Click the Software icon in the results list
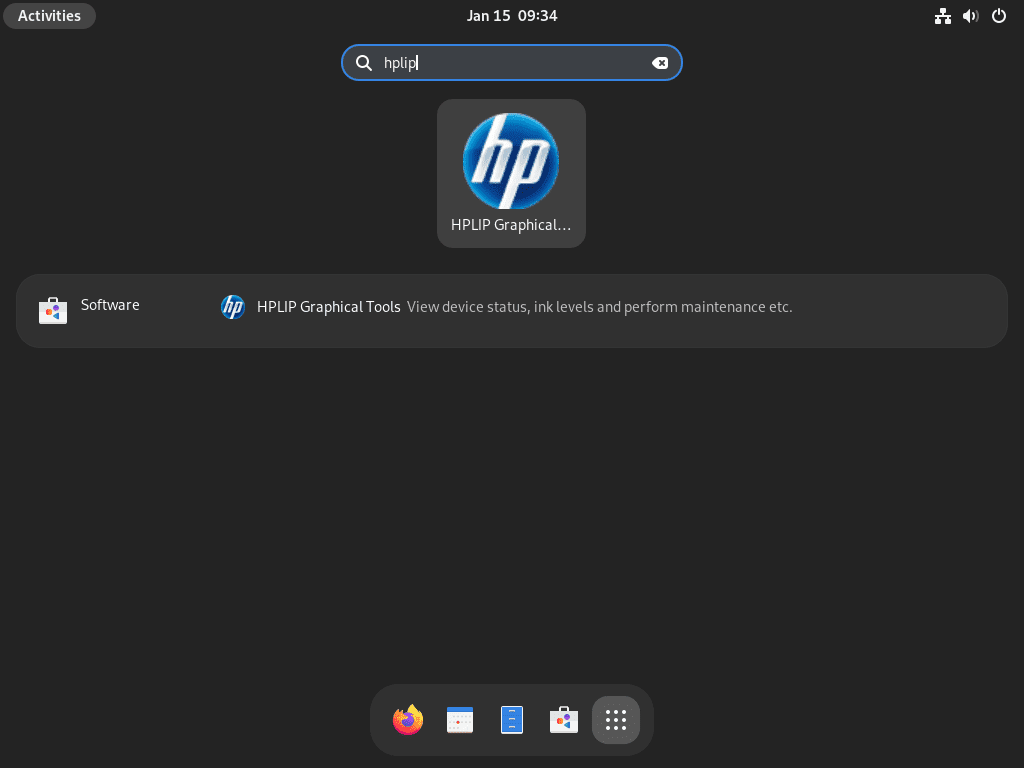Viewport: 1024px width, 768px height. point(52,309)
